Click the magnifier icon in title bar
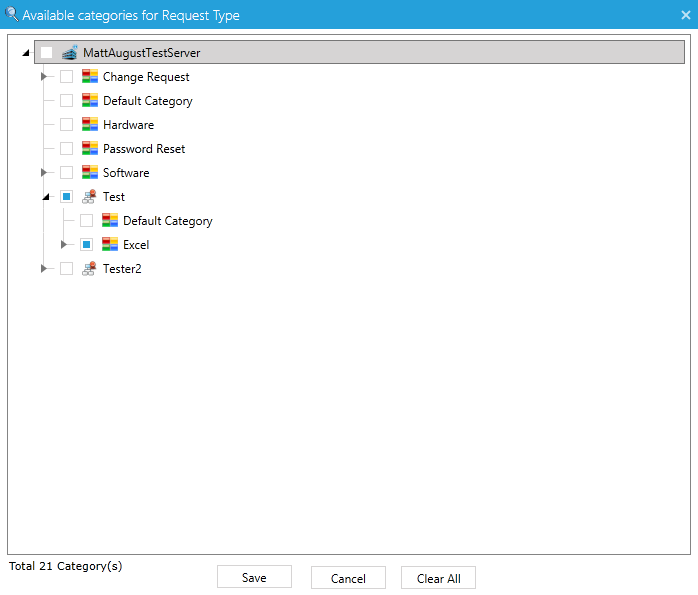Viewport: 698px width, 595px height. click(x=11, y=14)
